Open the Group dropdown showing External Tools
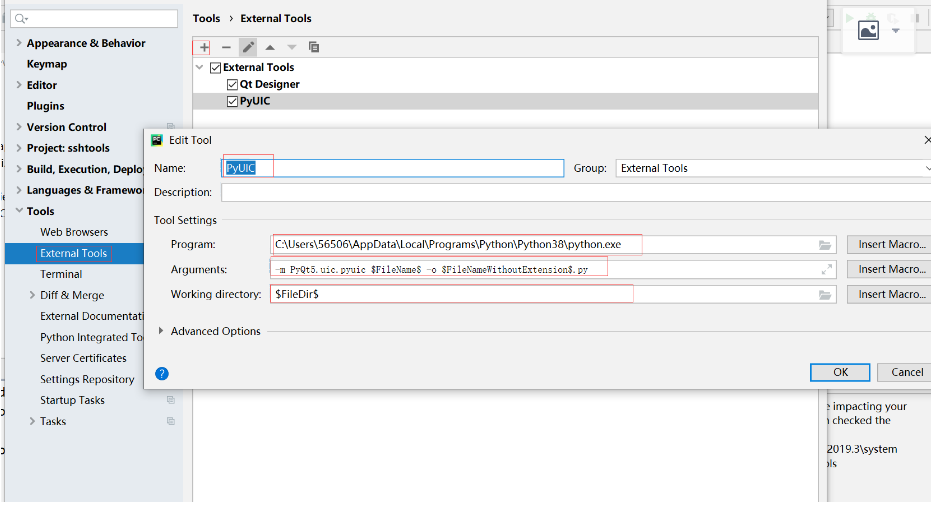The width and height of the screenshot is (936, 505). (x=774, y=169)
